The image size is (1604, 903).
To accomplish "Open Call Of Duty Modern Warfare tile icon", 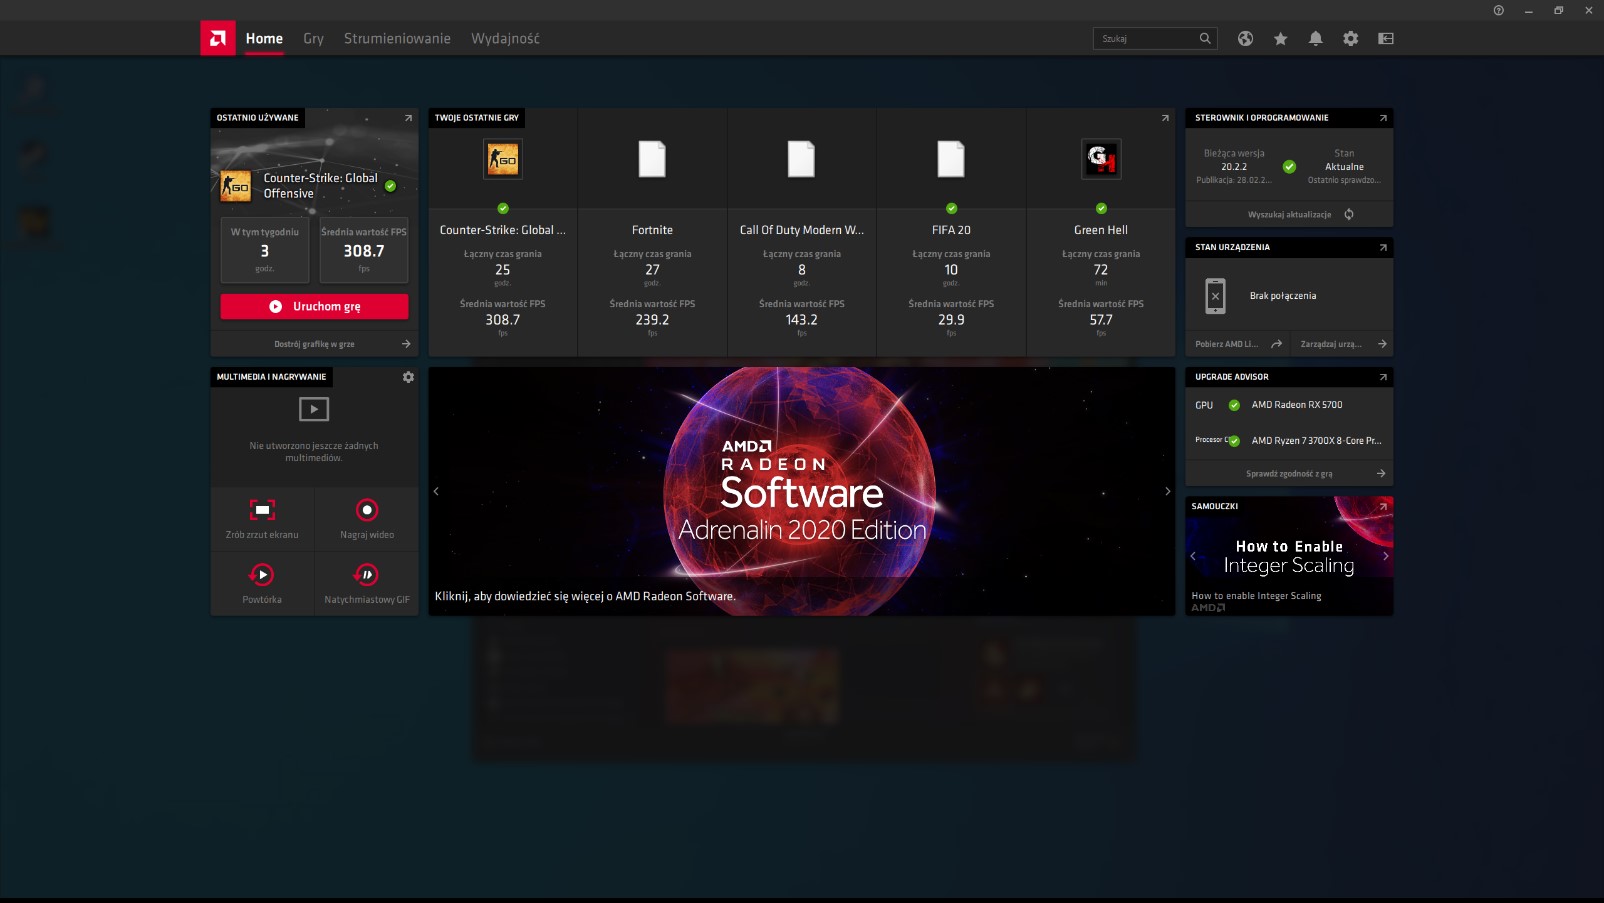I will pyautogui.click(x=801, y=159).
